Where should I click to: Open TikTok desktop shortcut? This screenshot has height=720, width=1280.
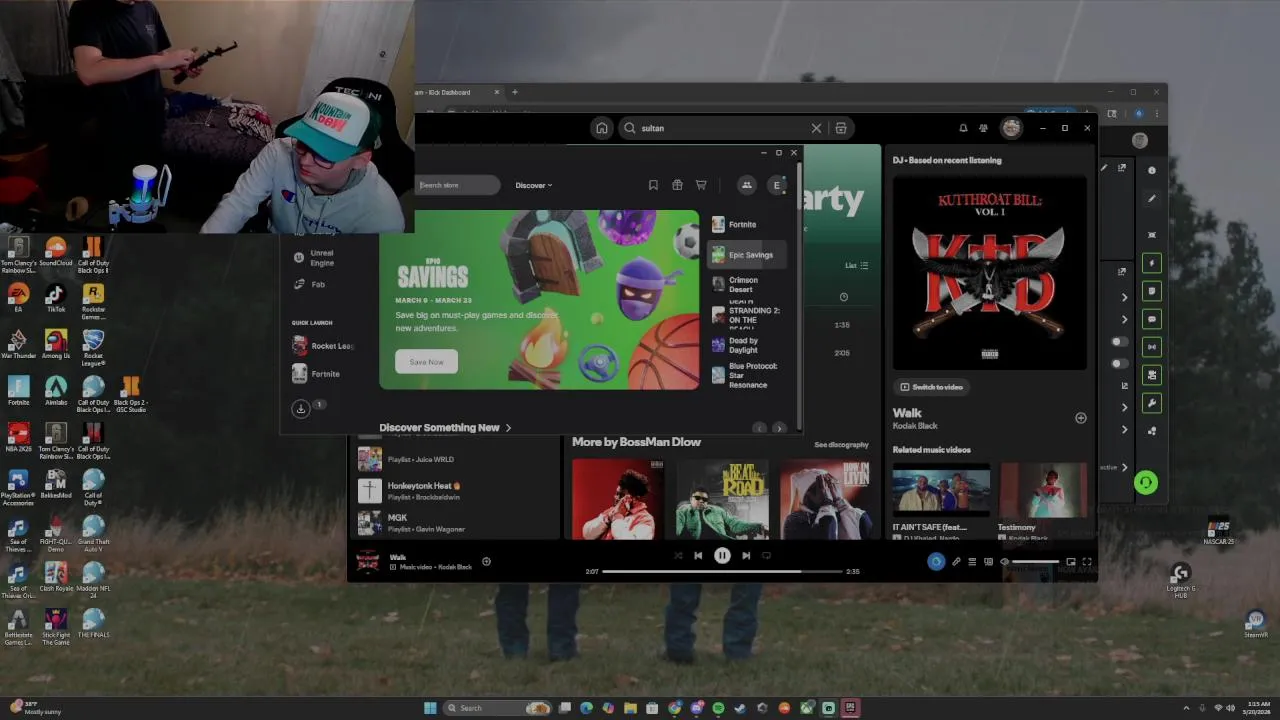tap(55, 297)
